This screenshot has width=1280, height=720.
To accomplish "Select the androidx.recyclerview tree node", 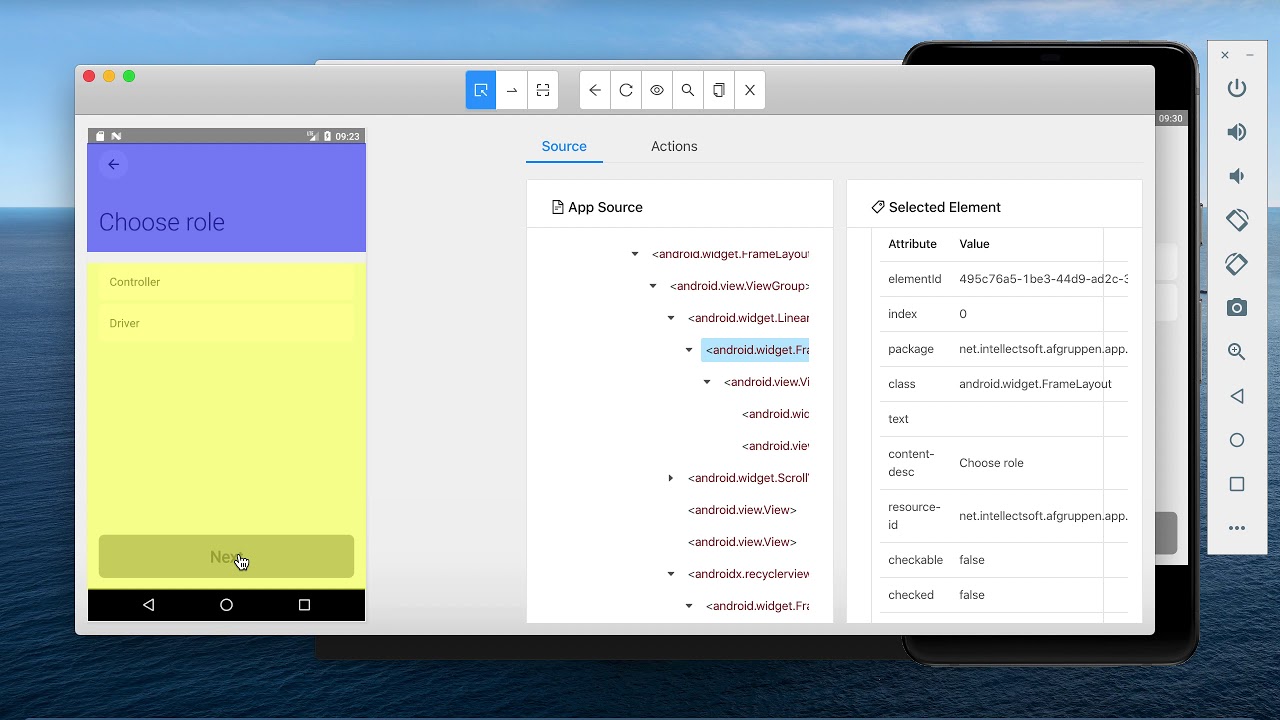I will pos(748,574).
